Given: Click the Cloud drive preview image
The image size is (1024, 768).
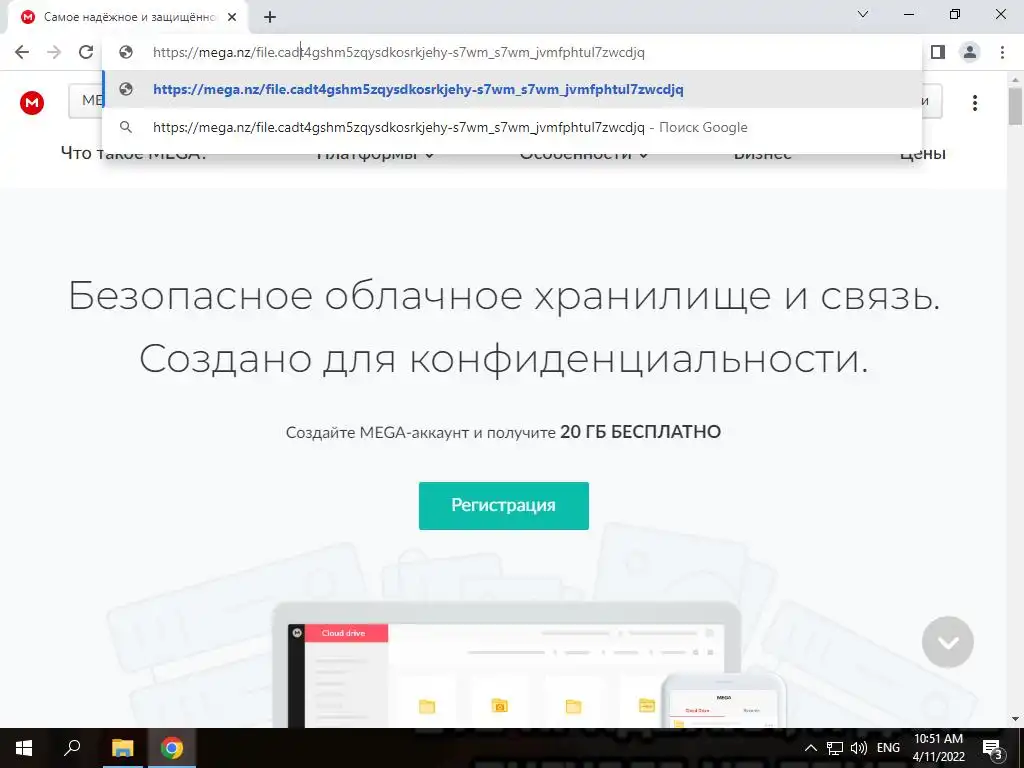Looking at the screenshot, I should [507, 665].
